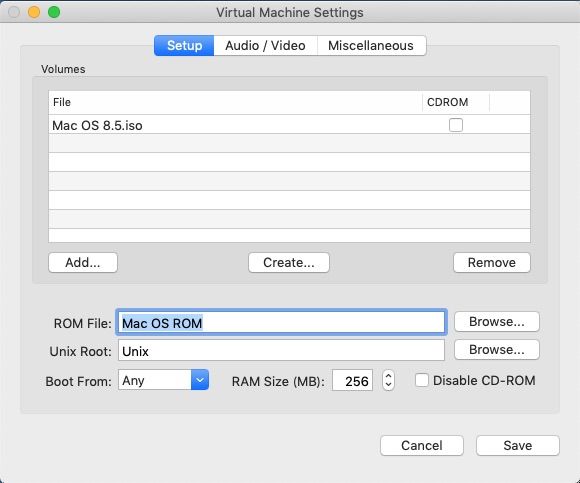The width and height of the screenshot is (580, 483).
Task: Click the CDROM column header
Action: 456,102
